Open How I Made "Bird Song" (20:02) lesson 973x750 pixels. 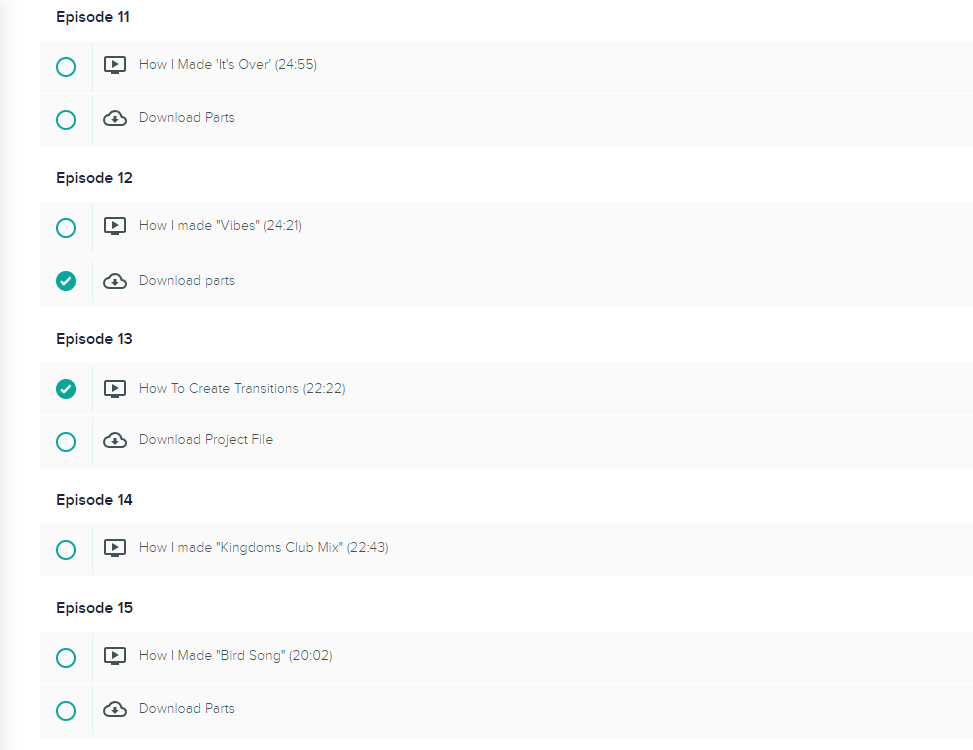tap(236, 655)
